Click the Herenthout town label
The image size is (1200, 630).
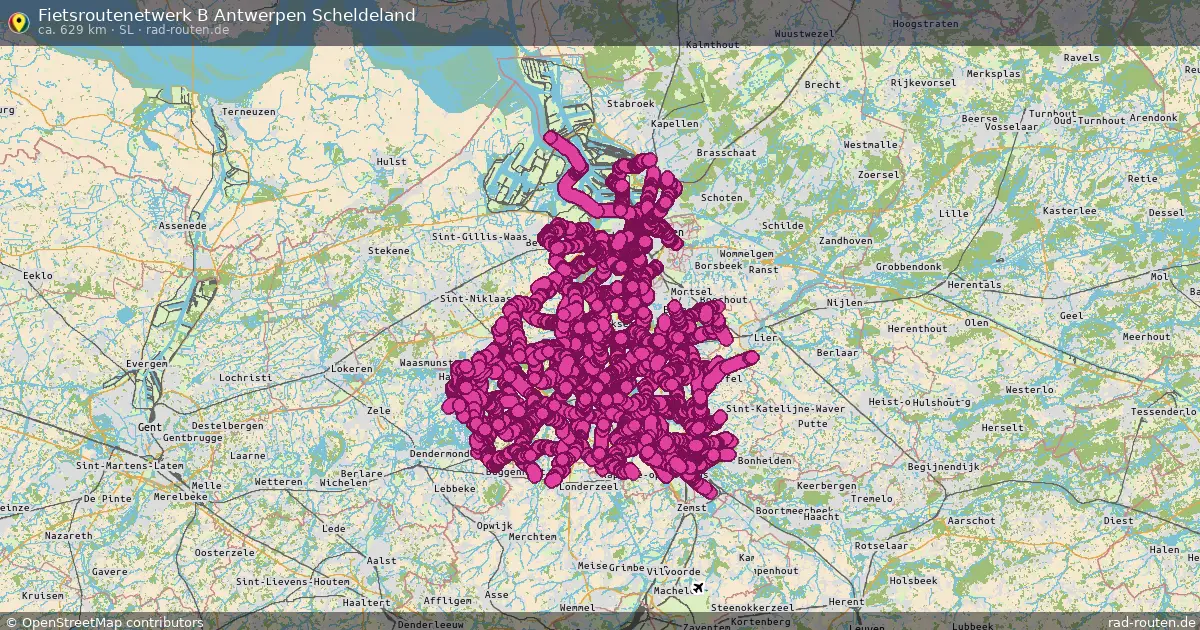pyautogui.click(x=917, y=328)
